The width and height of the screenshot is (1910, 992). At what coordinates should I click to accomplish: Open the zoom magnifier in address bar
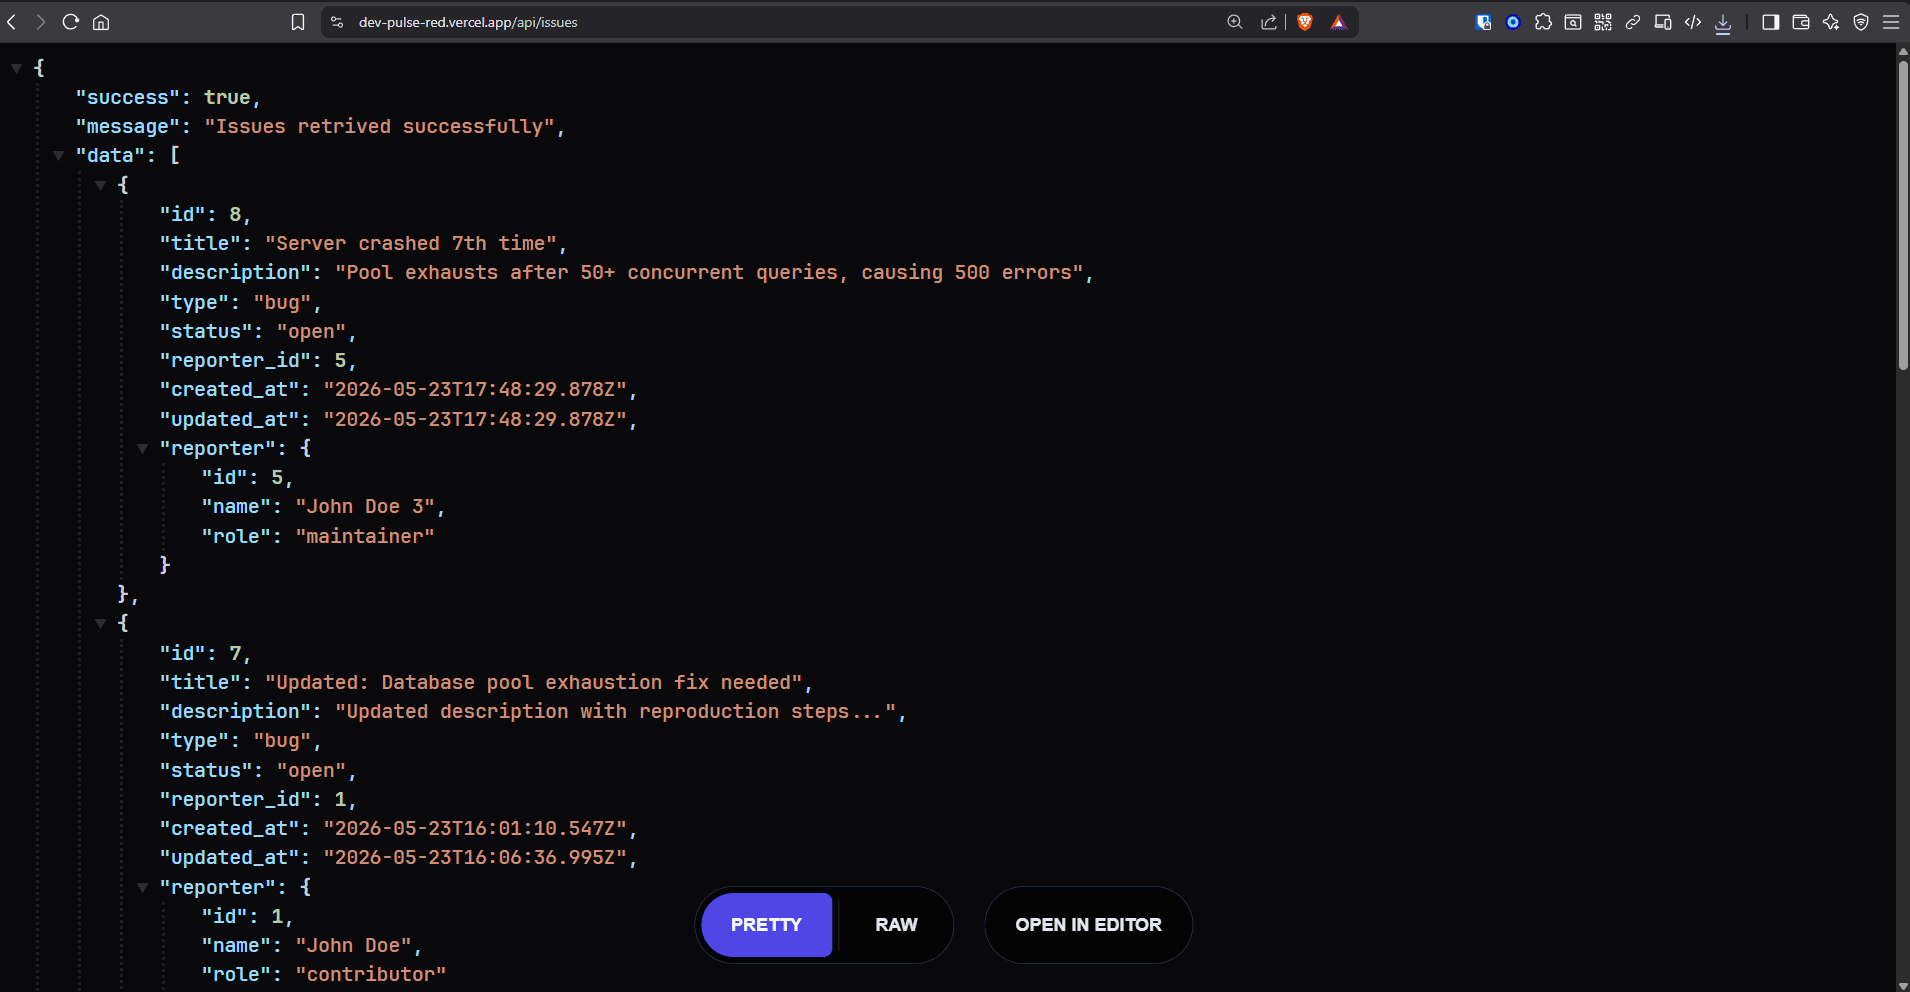click(1235, 22)
